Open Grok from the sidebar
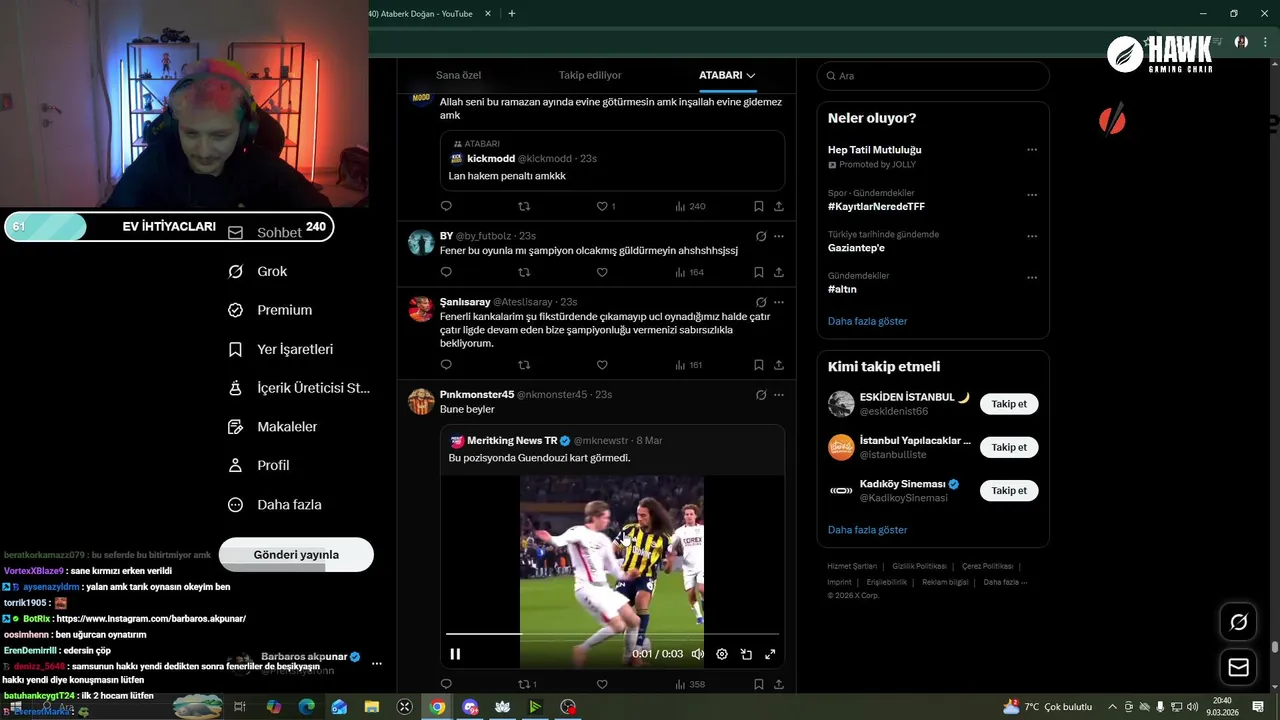 [258, 271]
